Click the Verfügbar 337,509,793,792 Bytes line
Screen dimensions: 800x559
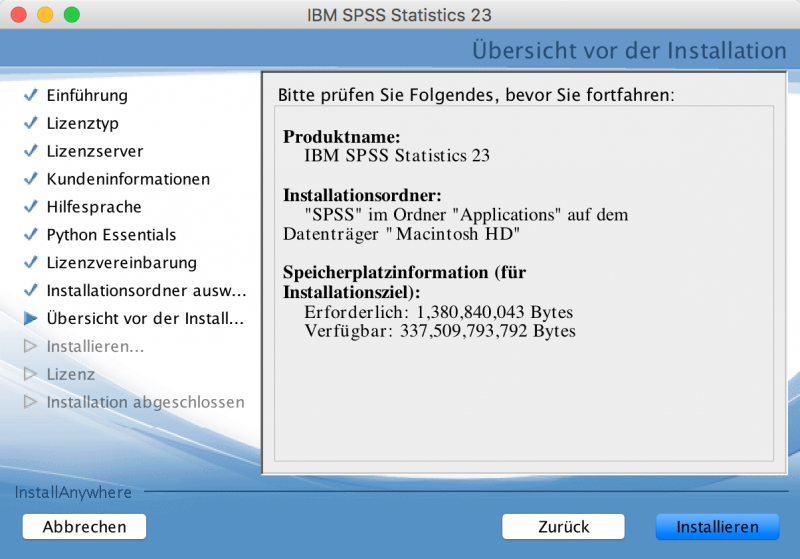(x=440, y=331)
